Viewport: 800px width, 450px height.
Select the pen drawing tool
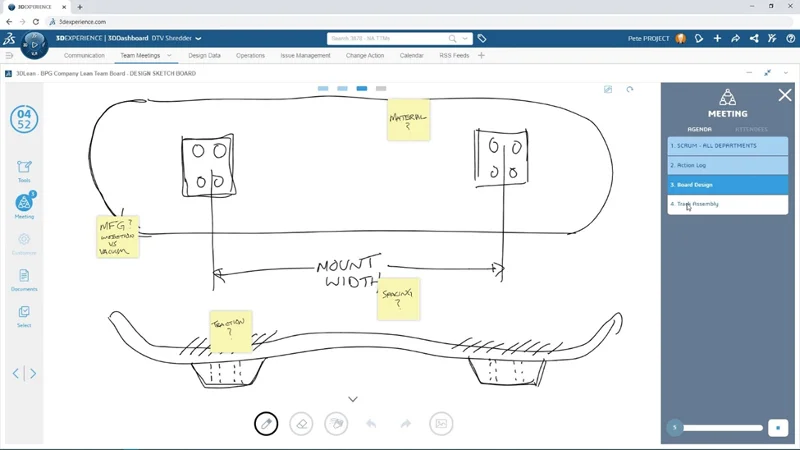click(x=266, y=424)
